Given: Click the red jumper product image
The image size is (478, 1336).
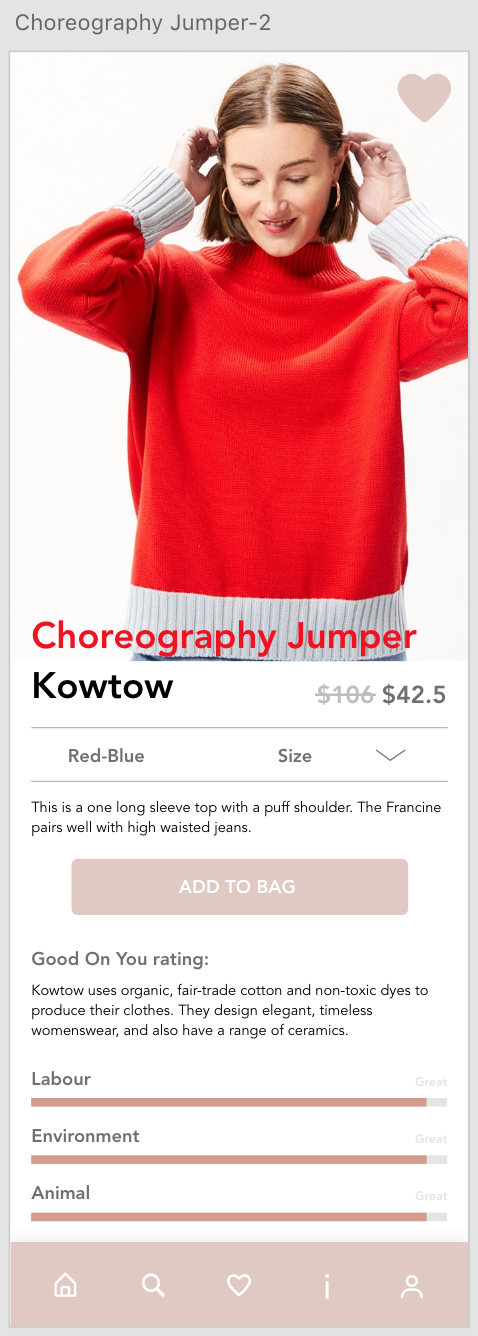Looking at the screenshot, I should click(239, 356).
